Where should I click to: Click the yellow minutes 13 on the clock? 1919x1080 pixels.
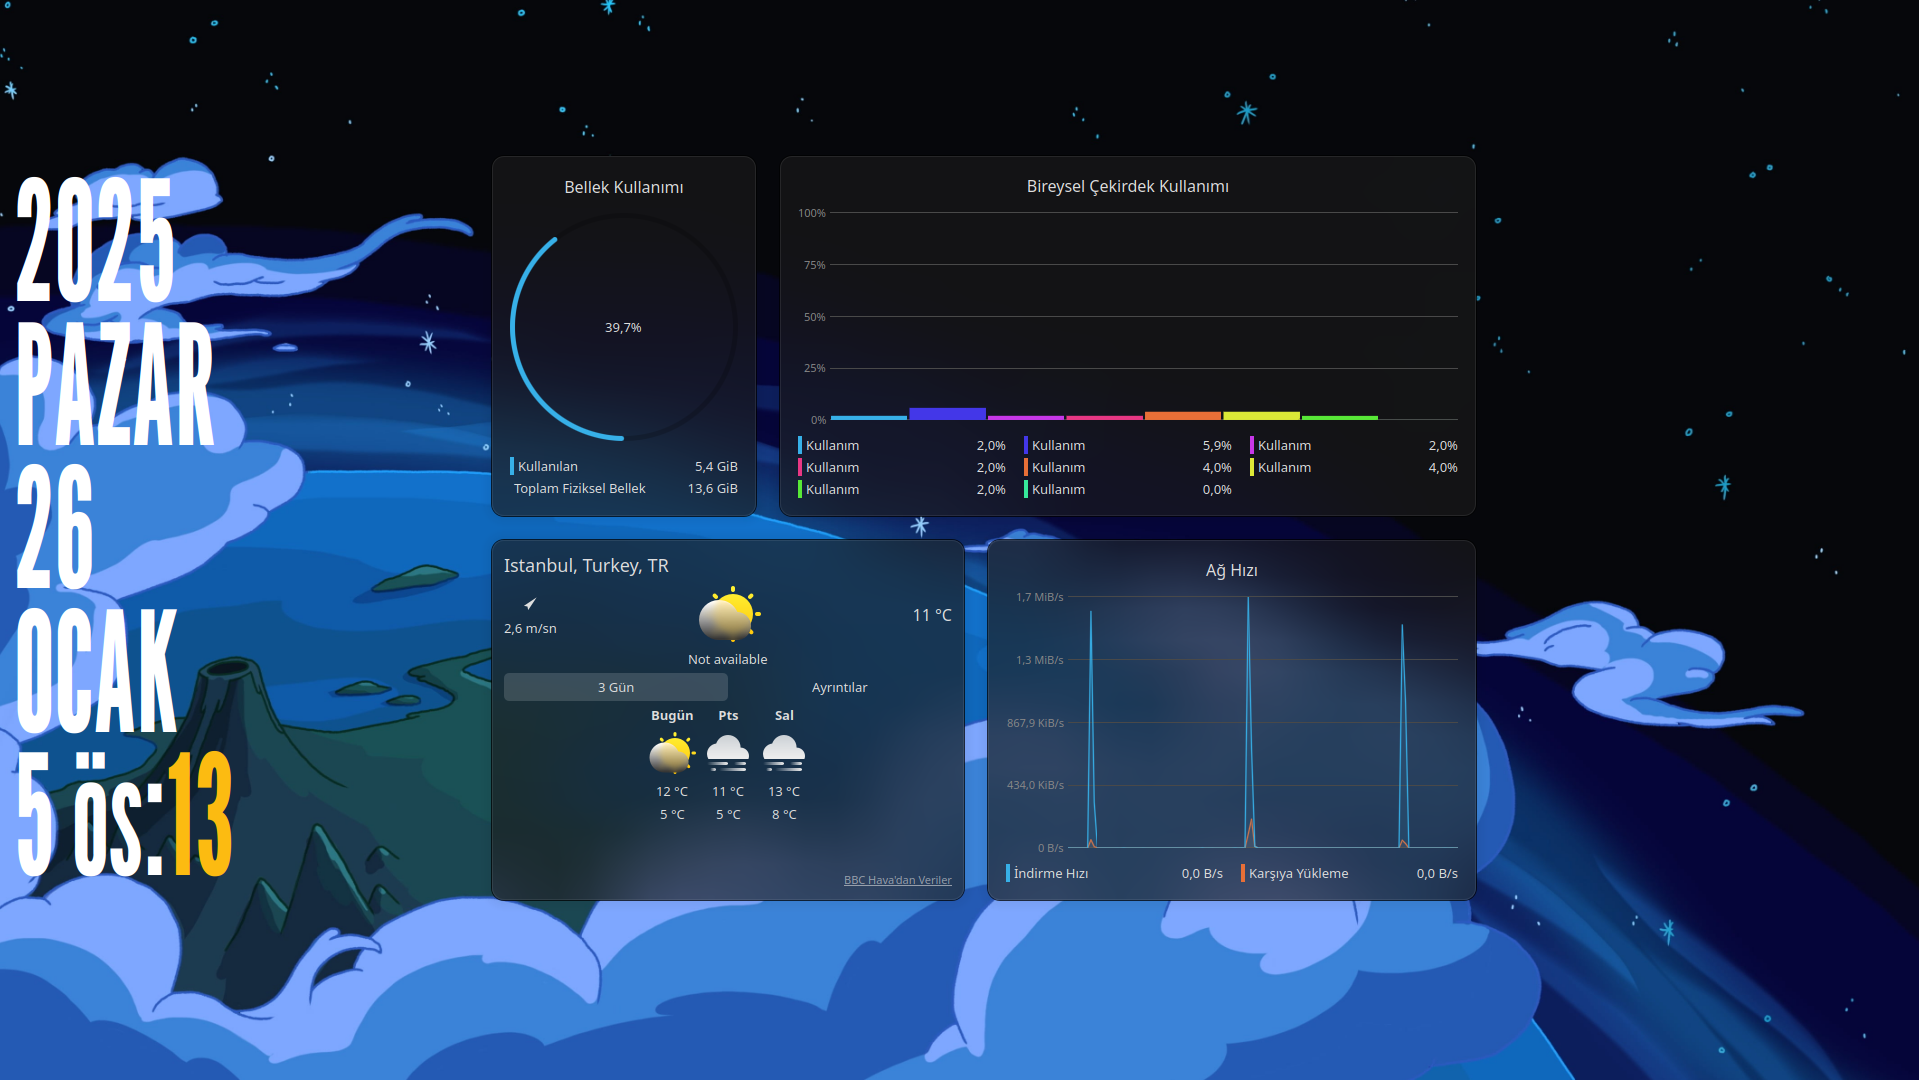[x=200, y=814]
